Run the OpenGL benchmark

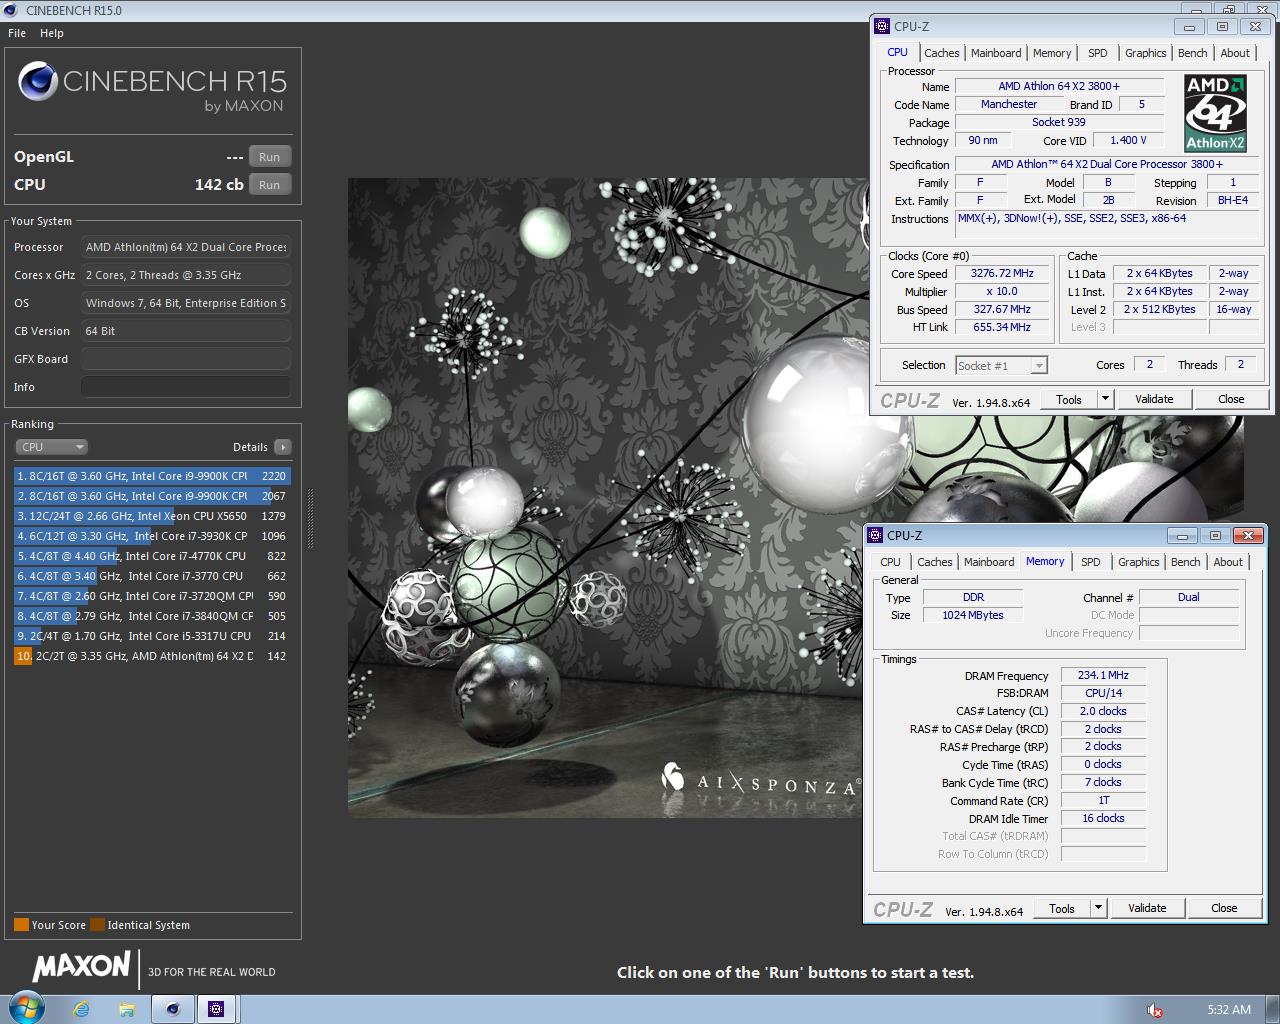[270, 157]
